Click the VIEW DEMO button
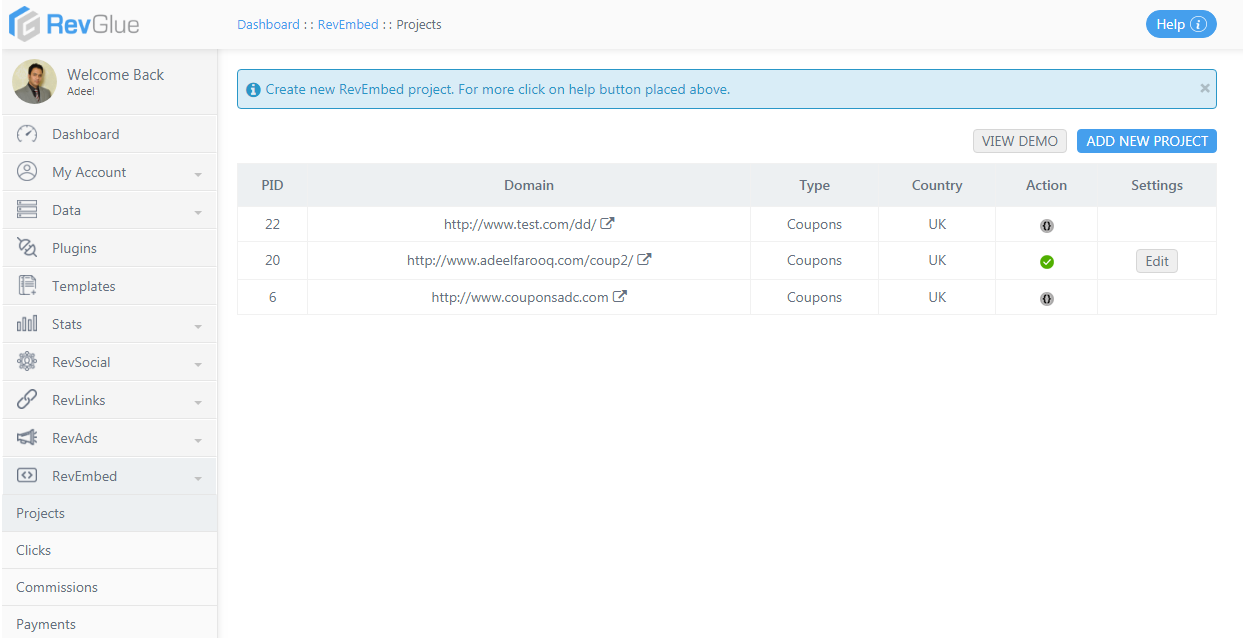This screenshot has width=1243, height=638. pyautogui.click(x=1019, y=141)
